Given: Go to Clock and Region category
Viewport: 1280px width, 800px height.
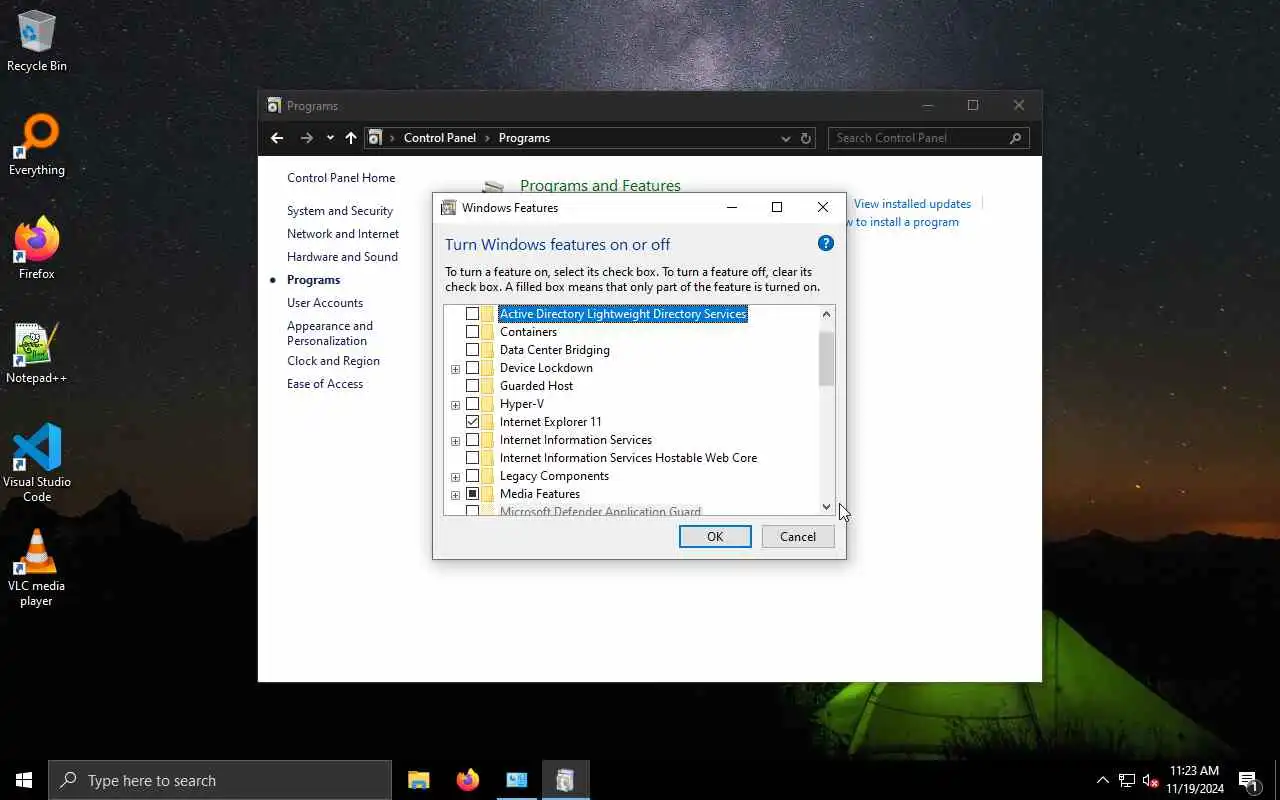Looking at the screenshot, I should click(x=333, y=361).
